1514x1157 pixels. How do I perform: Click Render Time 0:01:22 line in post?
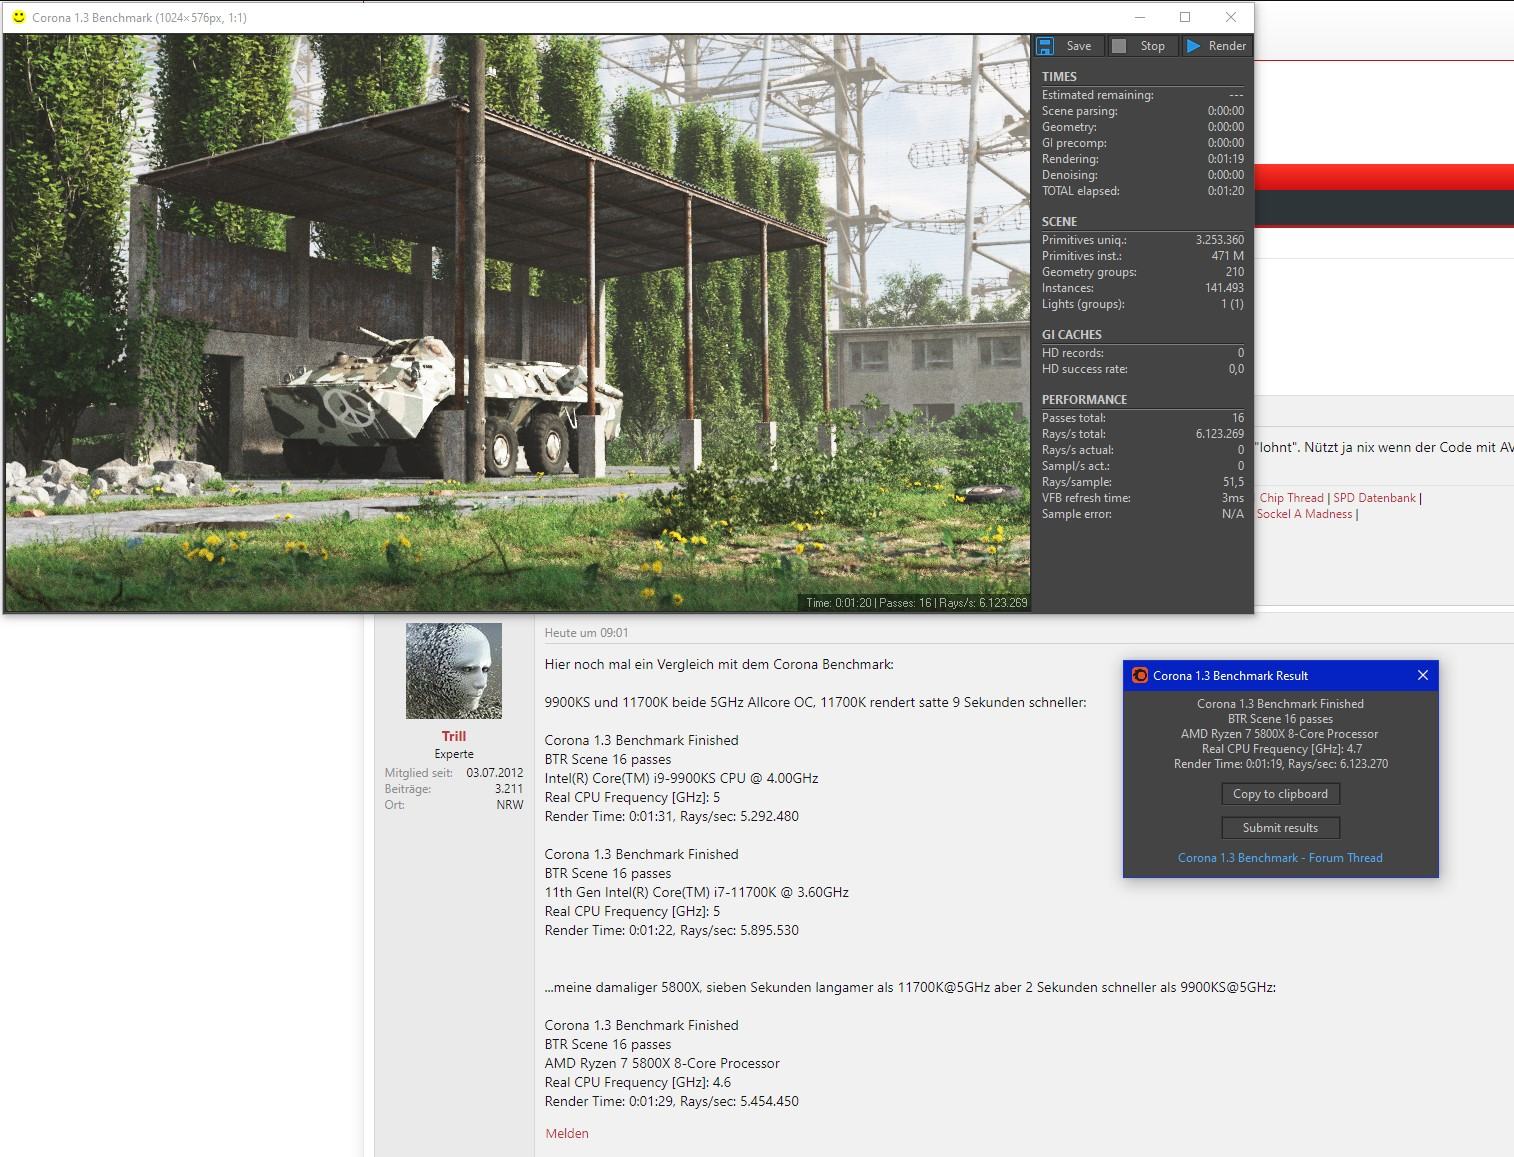click(671, 930)
